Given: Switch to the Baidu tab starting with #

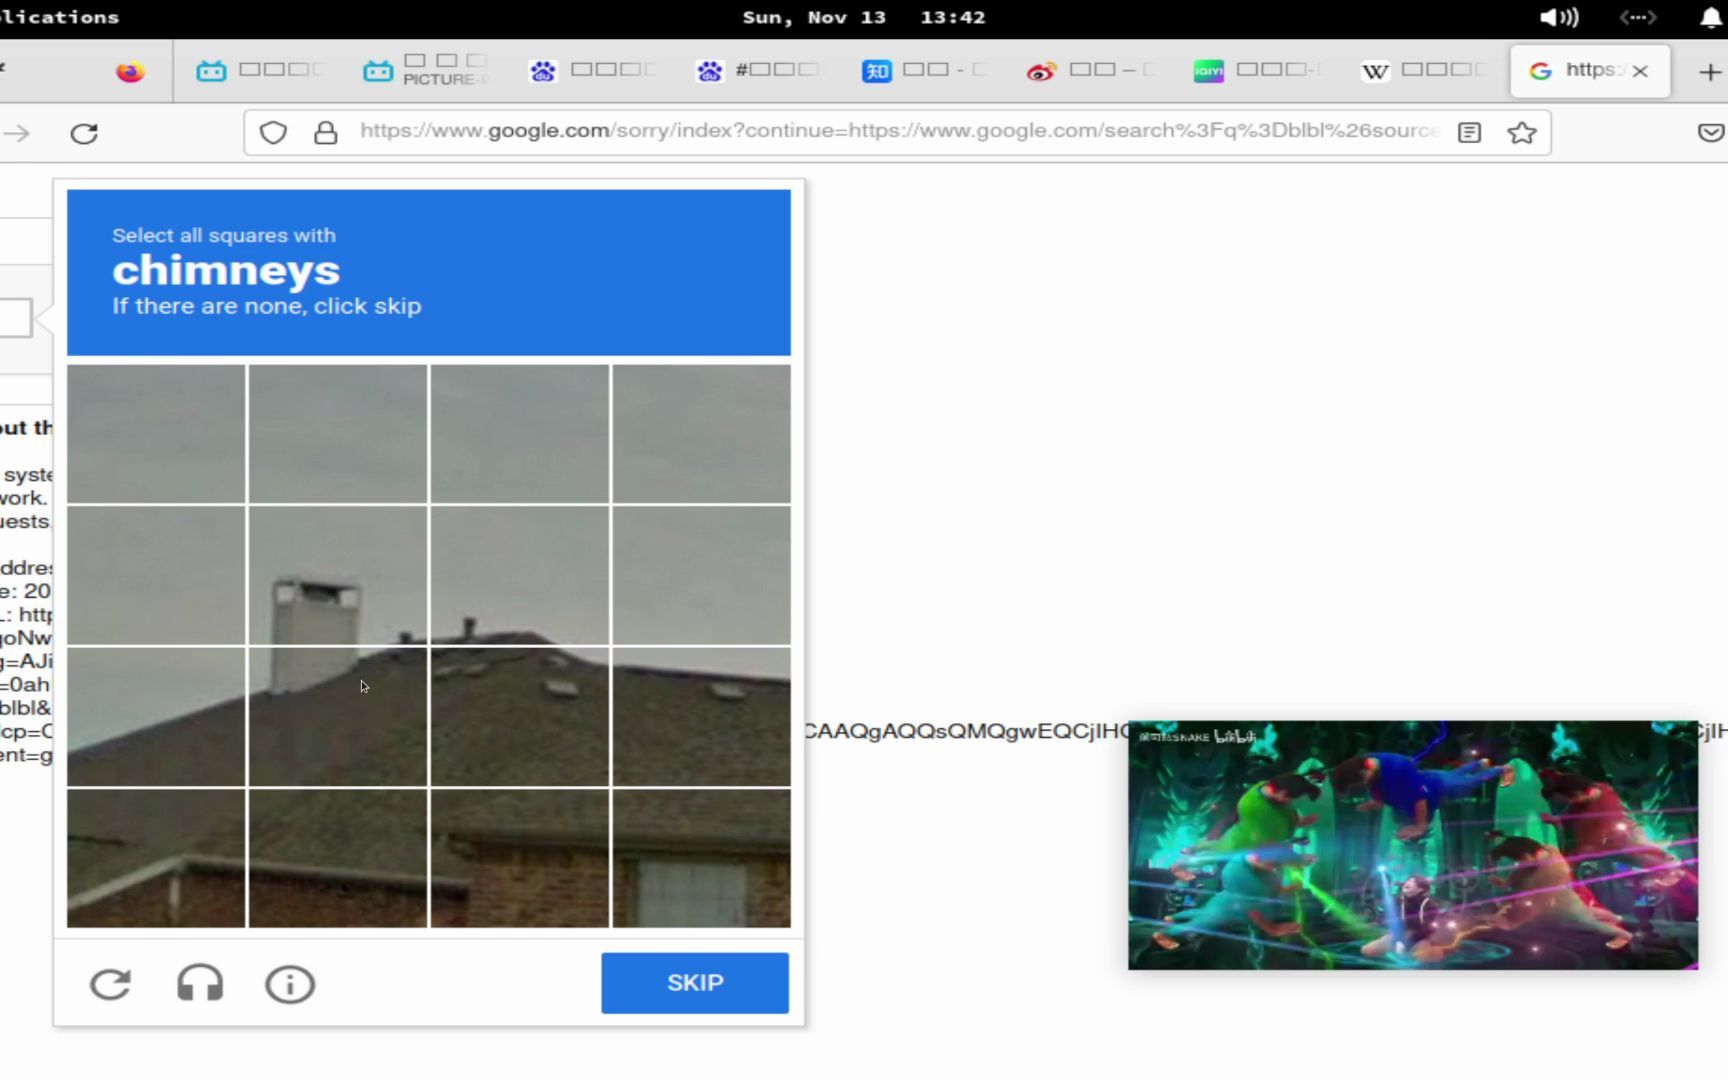Looking at the screenshot, I should [760, 71].
